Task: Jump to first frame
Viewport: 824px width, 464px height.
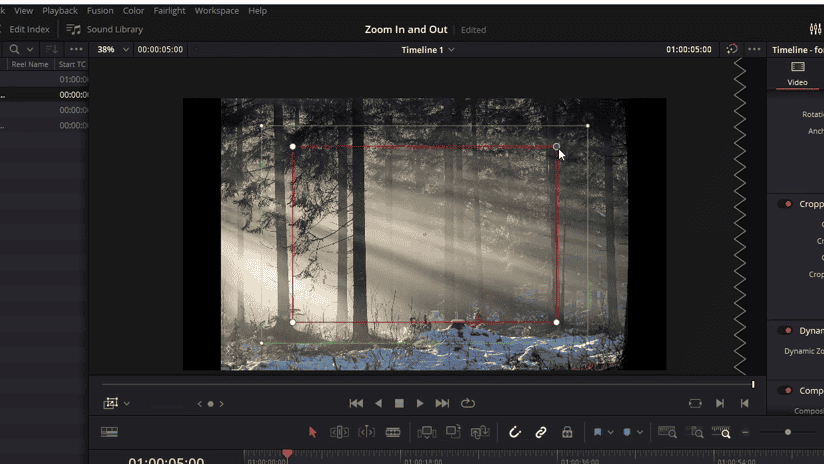Action: click(x=356, y=404)
